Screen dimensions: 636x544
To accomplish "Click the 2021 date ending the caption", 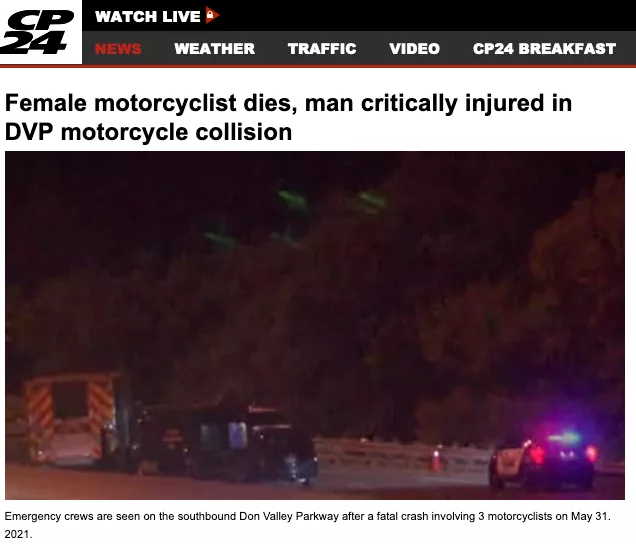I will (18, 534).
